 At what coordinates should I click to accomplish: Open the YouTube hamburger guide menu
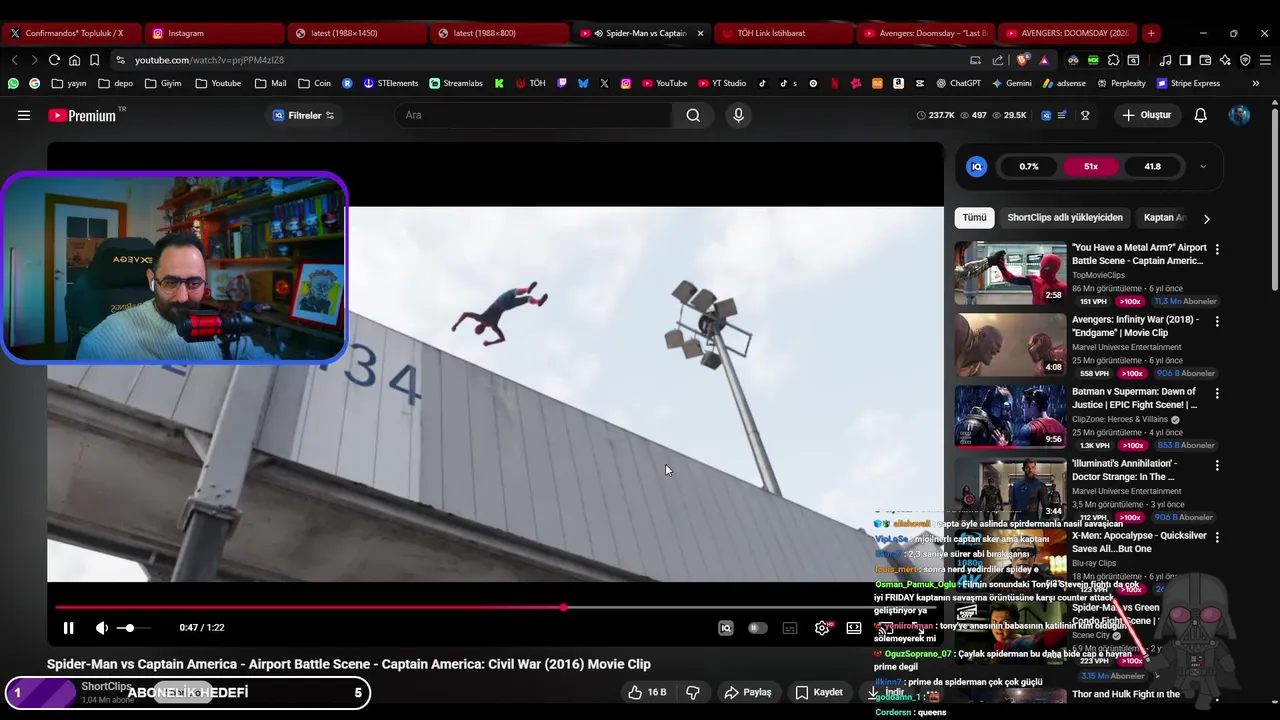(24, 115)
